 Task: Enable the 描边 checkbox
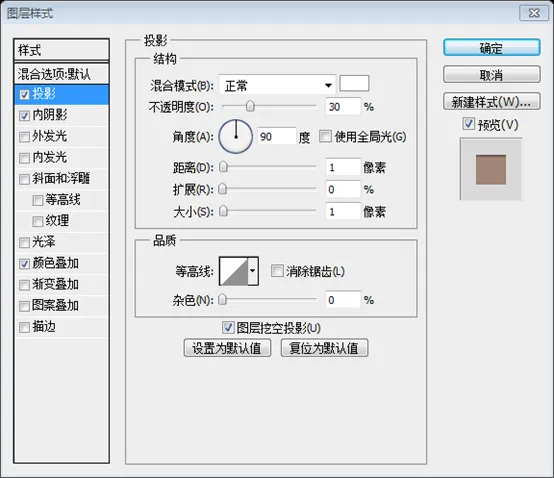[x=24, y=327]
